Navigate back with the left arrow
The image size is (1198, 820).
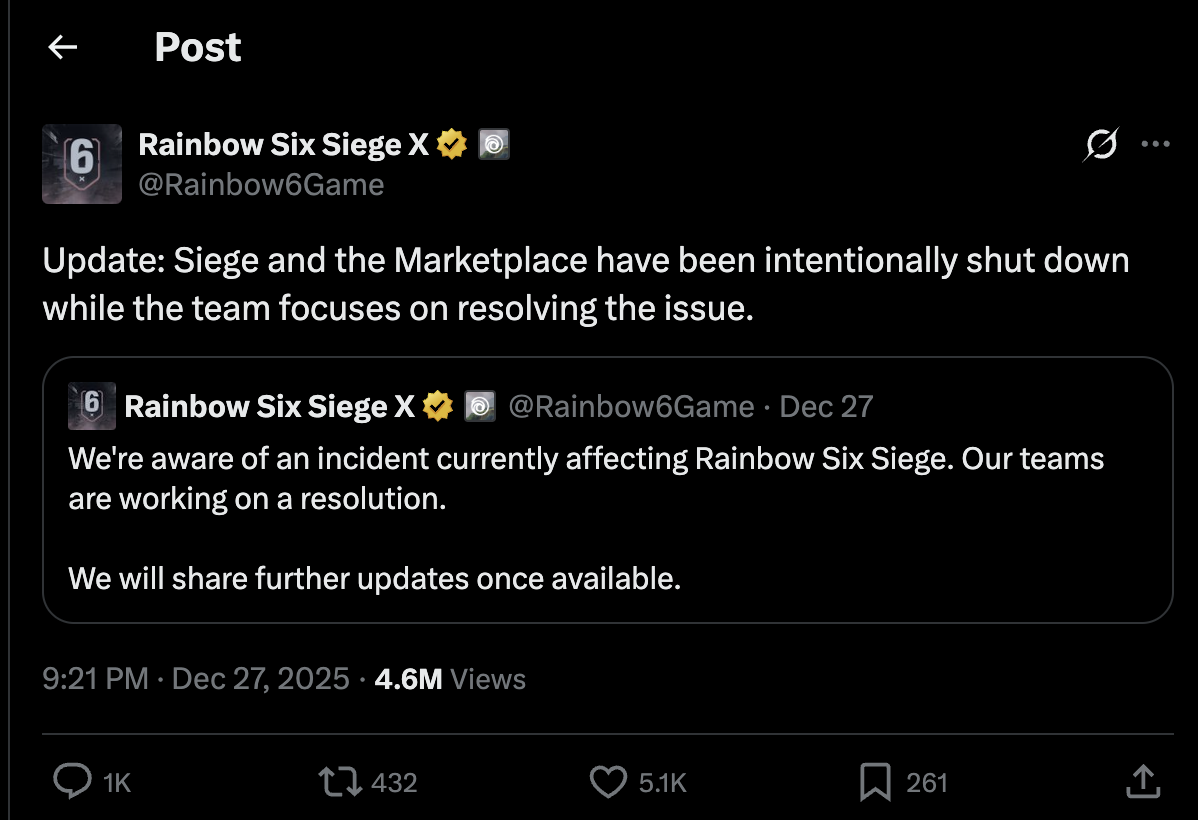point(62,47)
